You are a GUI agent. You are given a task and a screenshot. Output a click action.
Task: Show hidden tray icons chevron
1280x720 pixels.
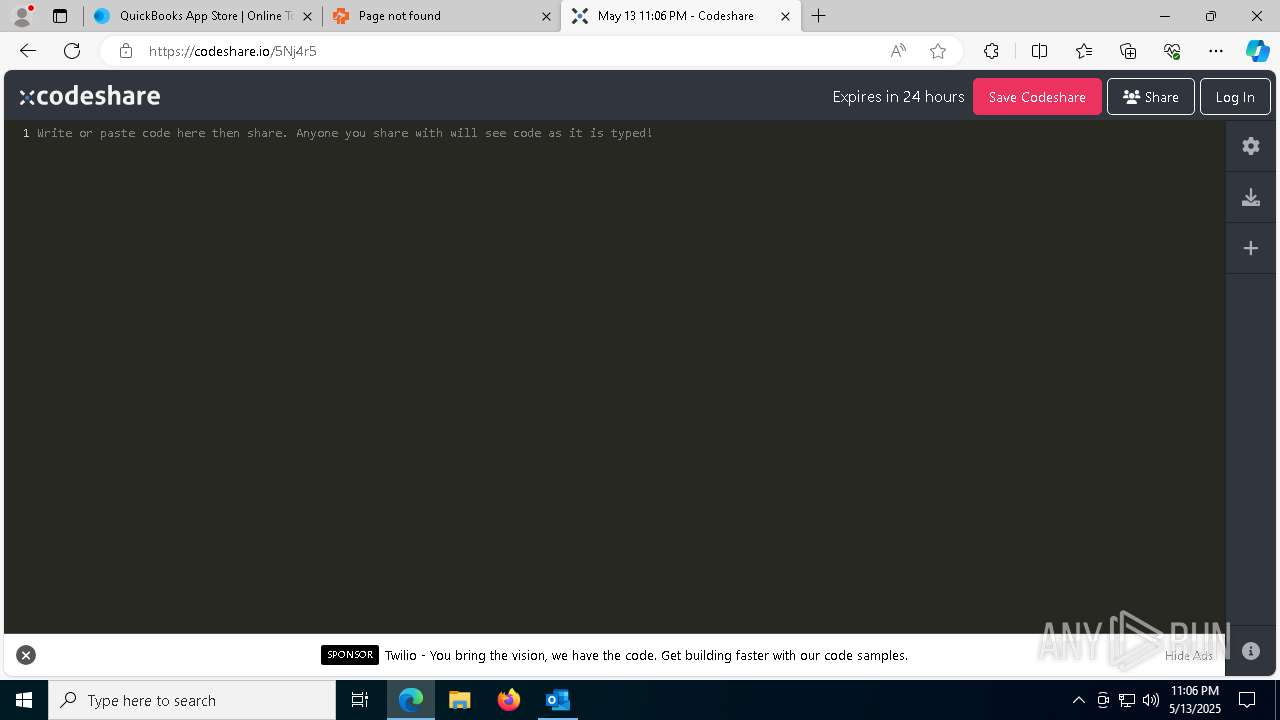(x=1078, y=700)
